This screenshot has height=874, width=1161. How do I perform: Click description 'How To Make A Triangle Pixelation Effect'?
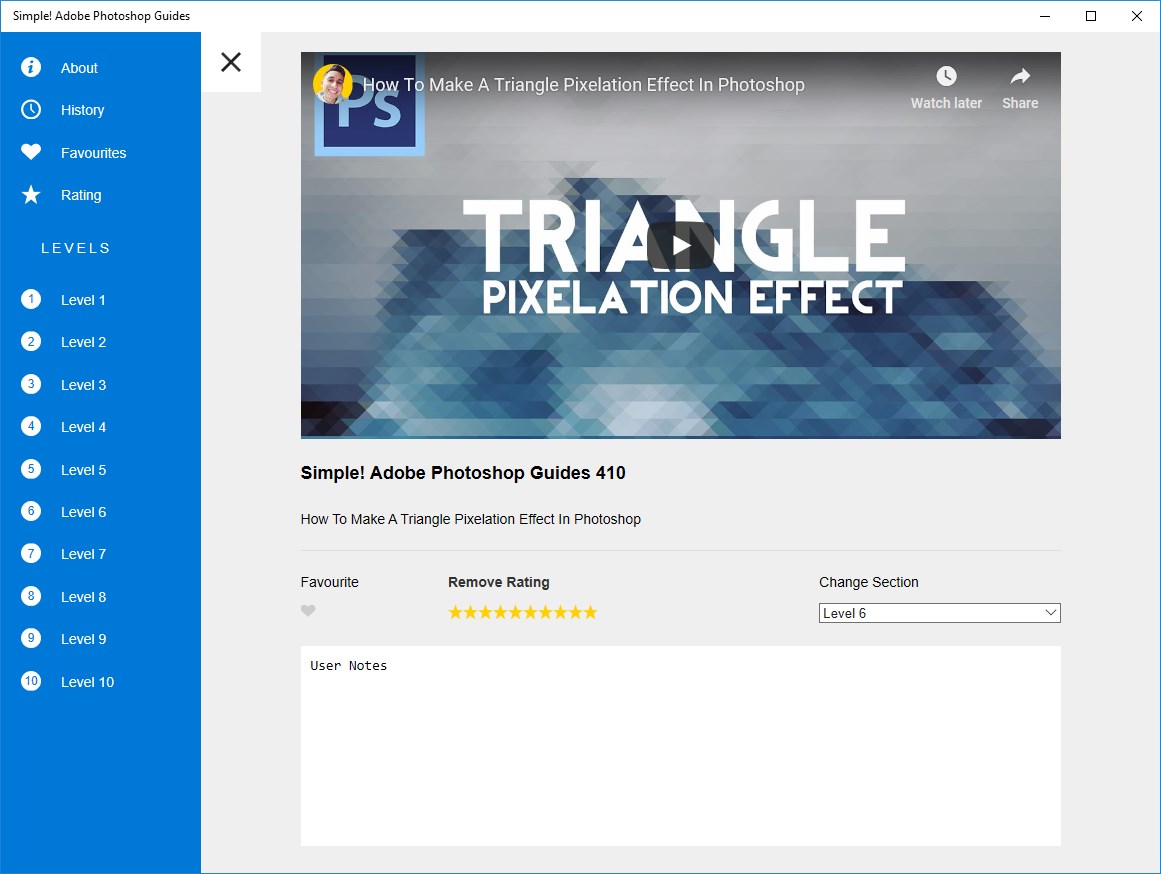click(x=470, y=519)
